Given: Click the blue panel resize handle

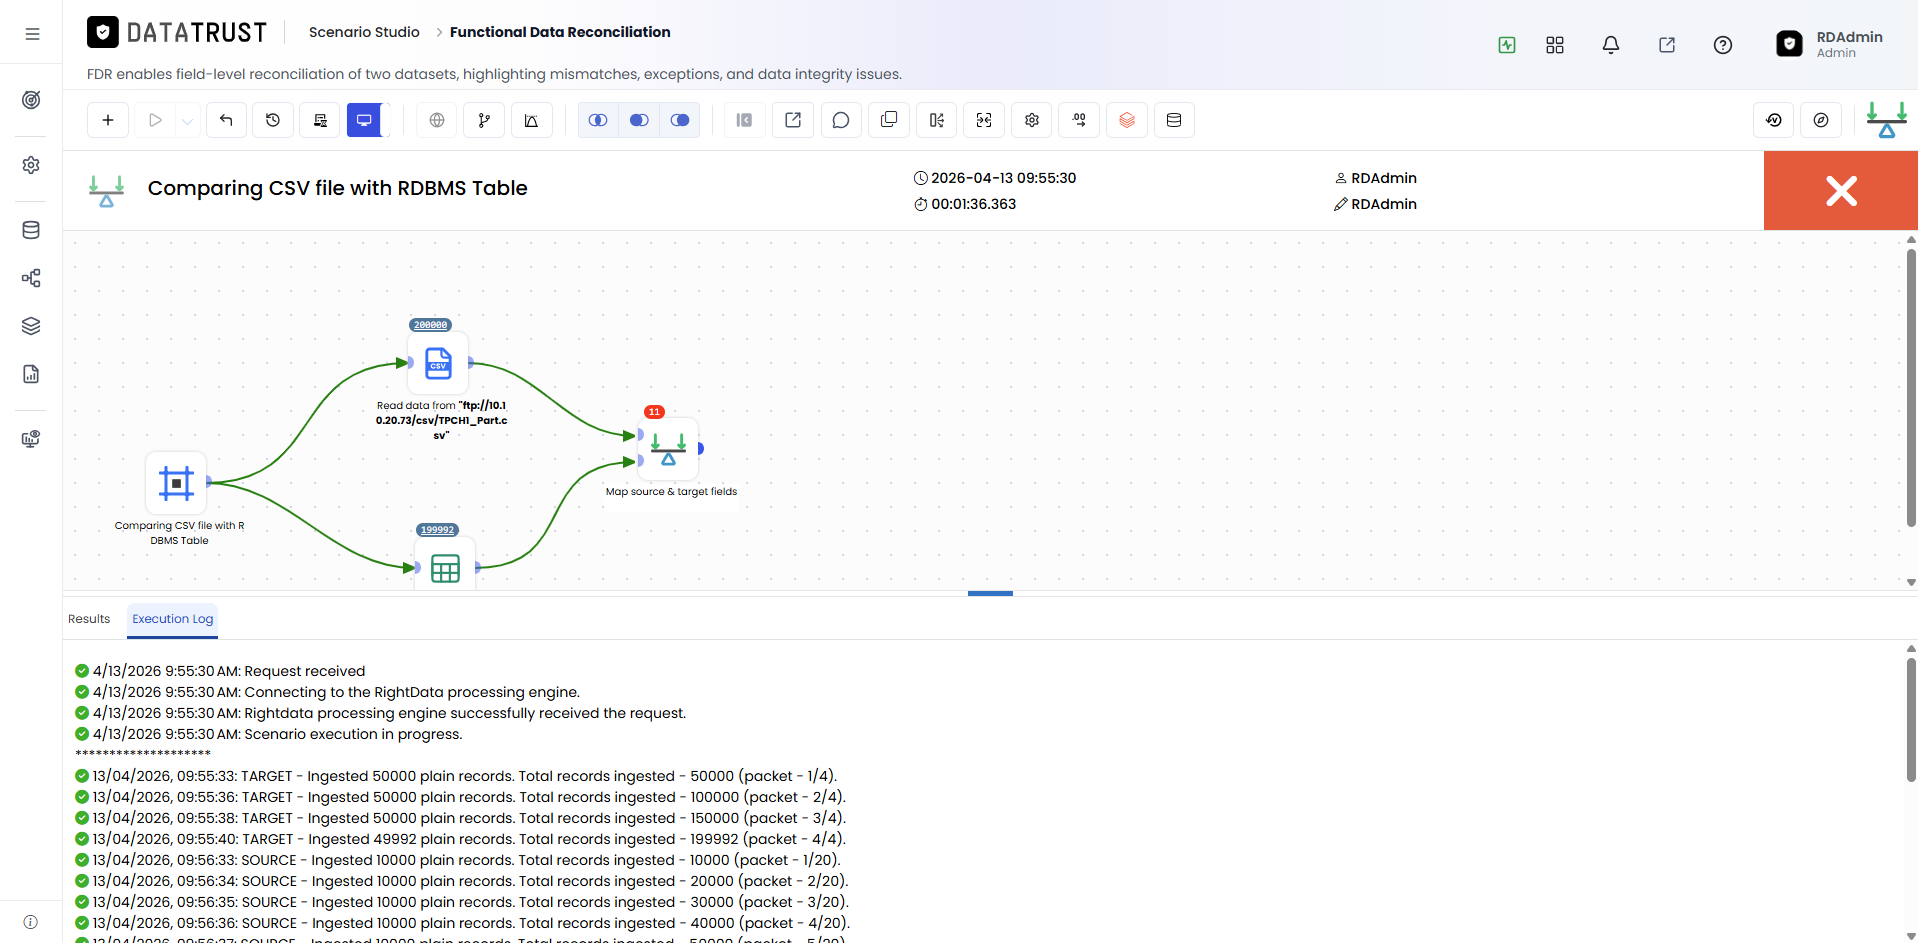Looking at the screenshot, I should [x=990, y=593].
